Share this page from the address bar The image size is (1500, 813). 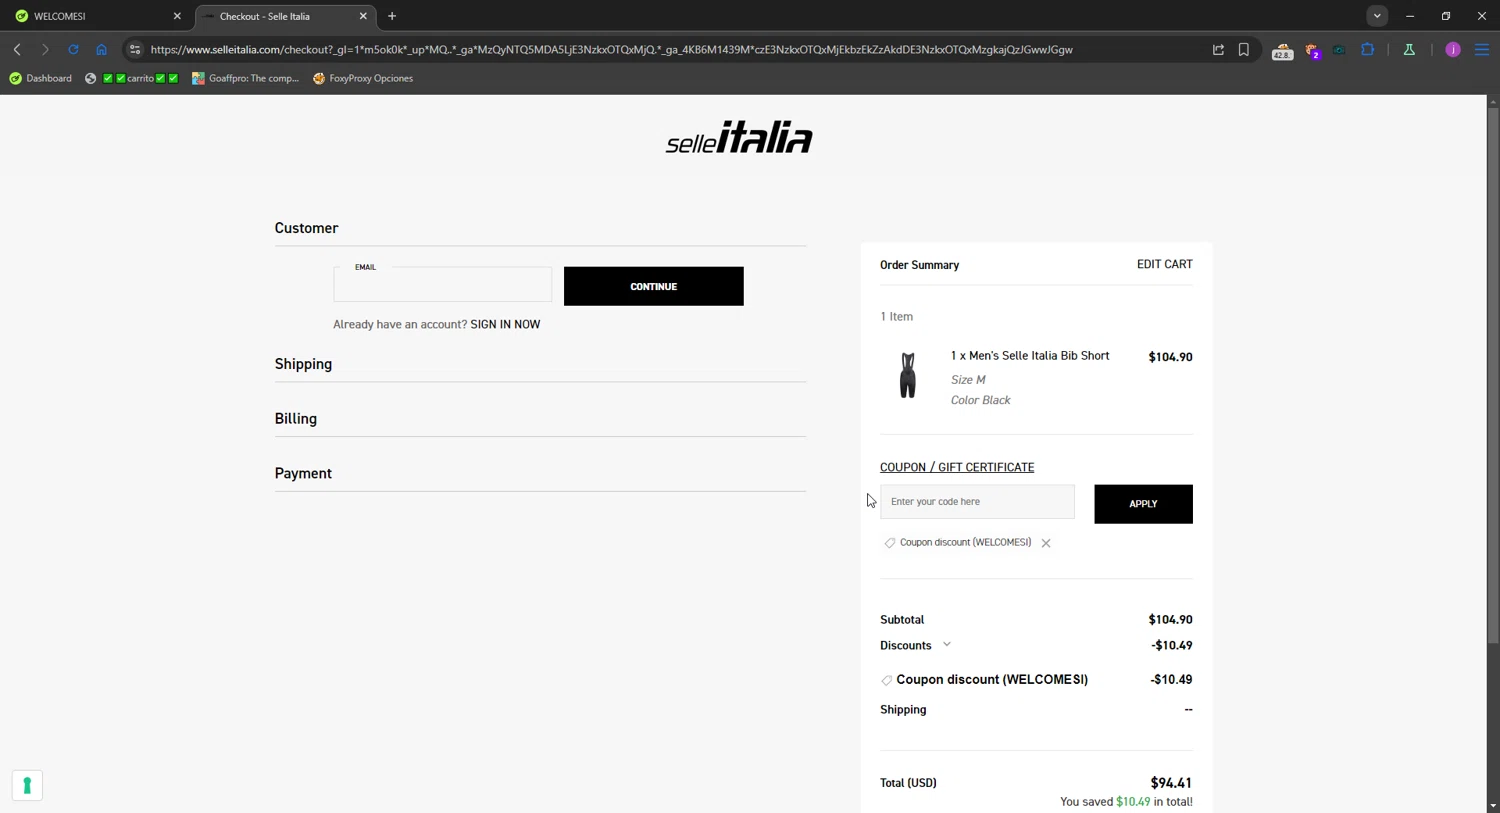click(x=1218, y=49)
